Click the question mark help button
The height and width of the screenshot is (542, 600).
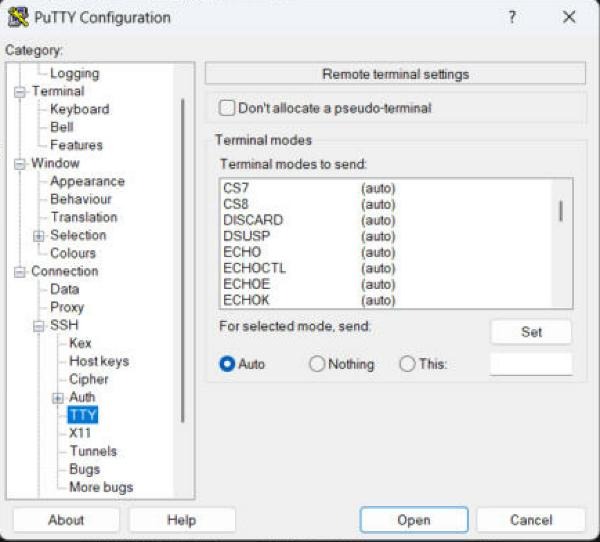click(512, 17)
